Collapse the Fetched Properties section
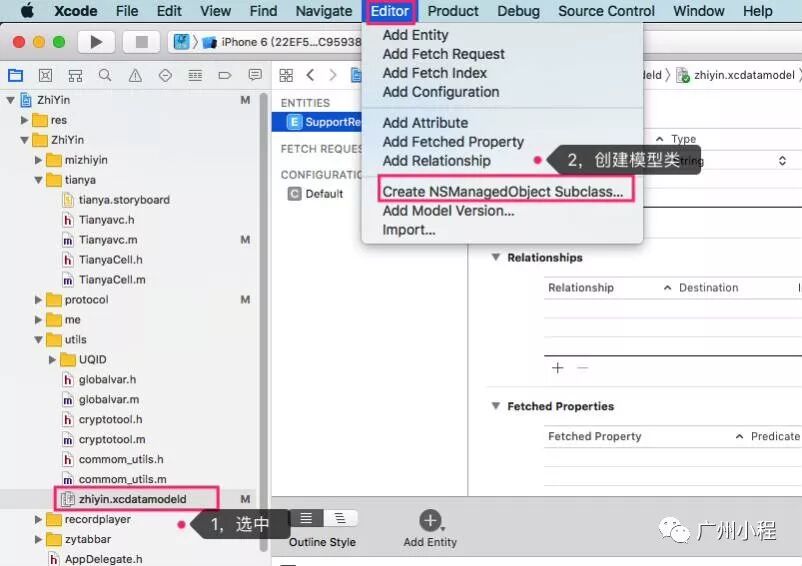 coord(496,406)
